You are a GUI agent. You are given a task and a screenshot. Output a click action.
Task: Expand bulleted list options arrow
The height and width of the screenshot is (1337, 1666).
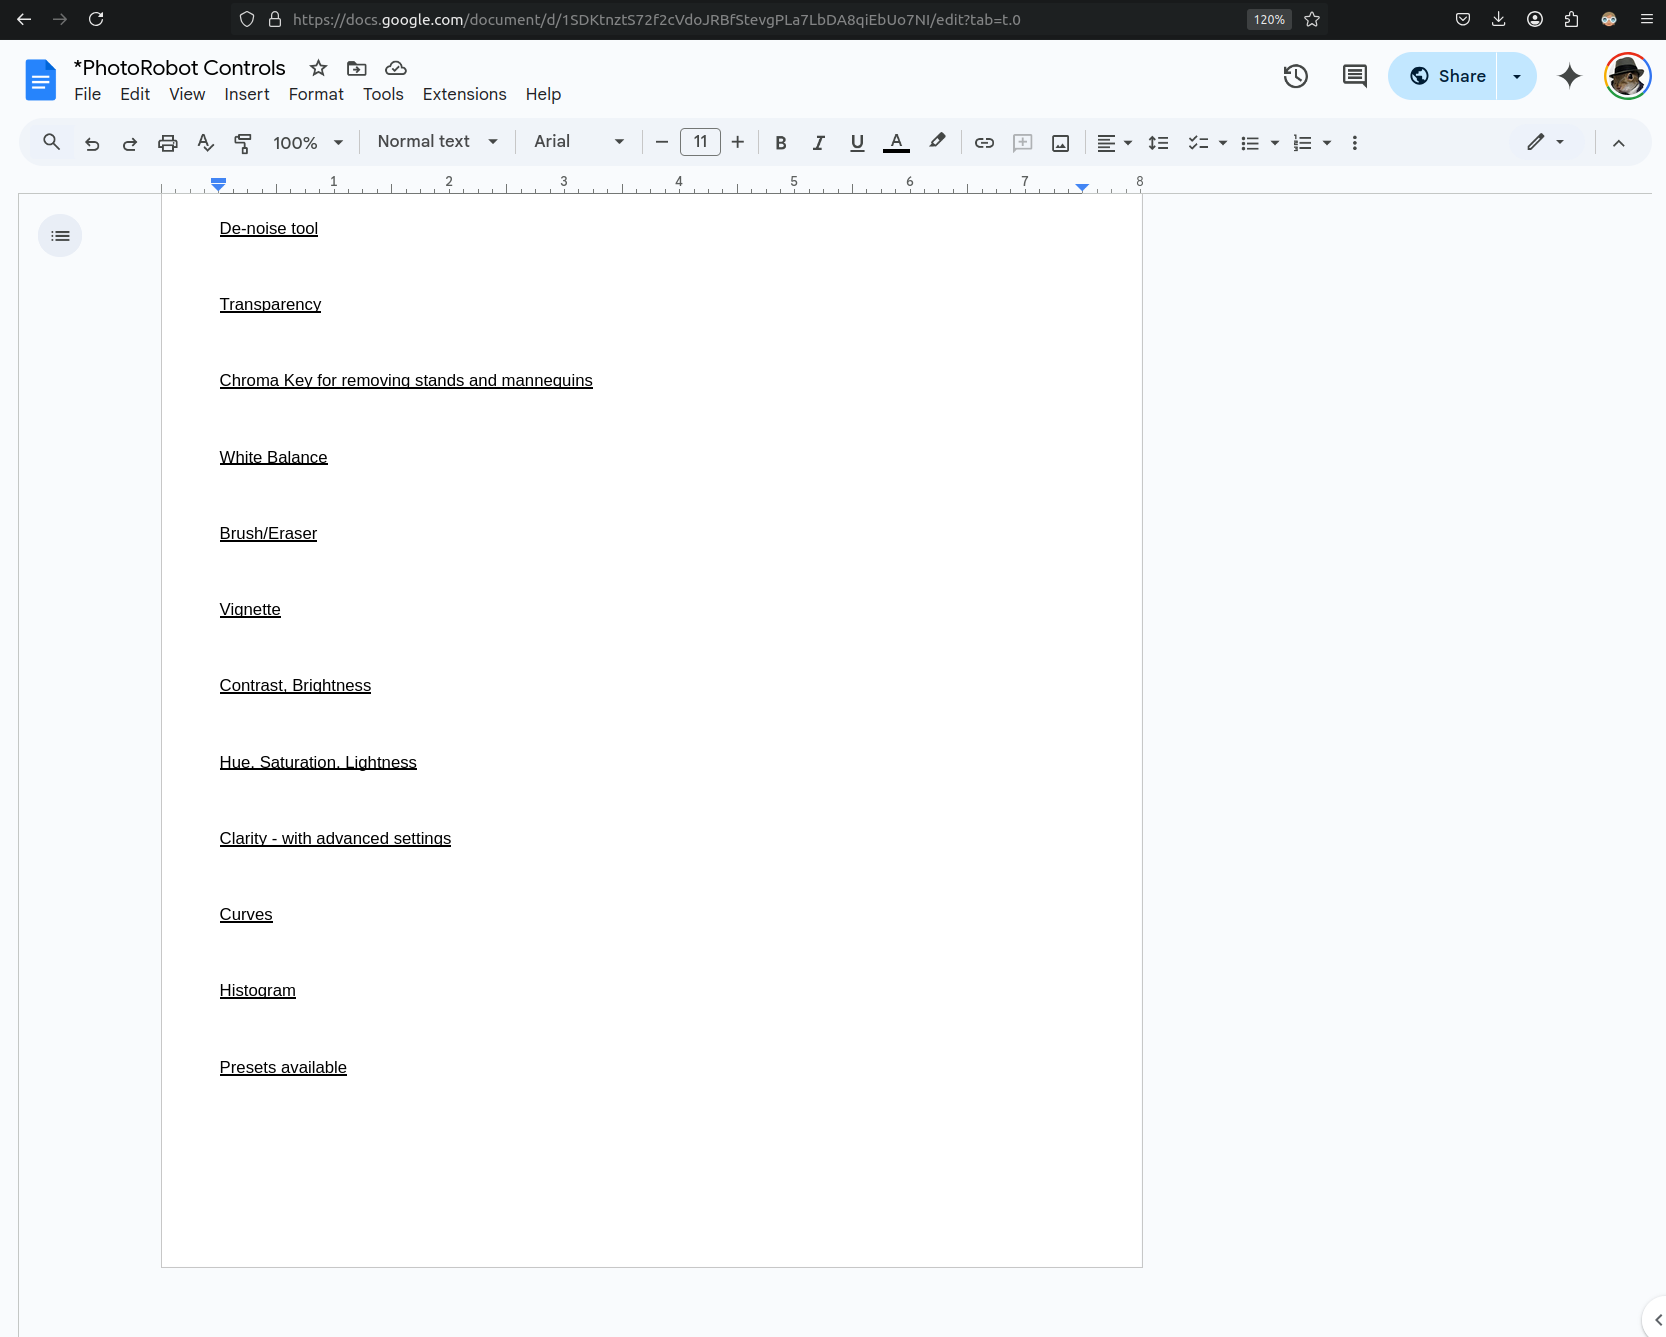tap(1275, 143)
